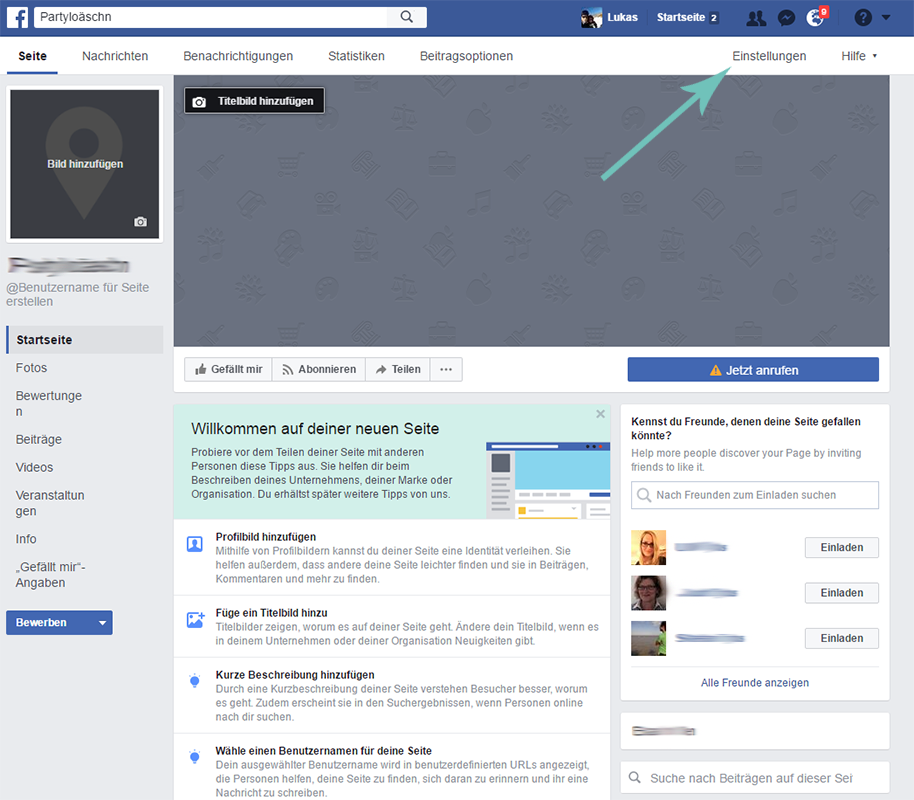Screen dimensions: 914x800
Task: Click the Jetzt anrufen button
Action: pyautogui.click(x=753, y=370)
